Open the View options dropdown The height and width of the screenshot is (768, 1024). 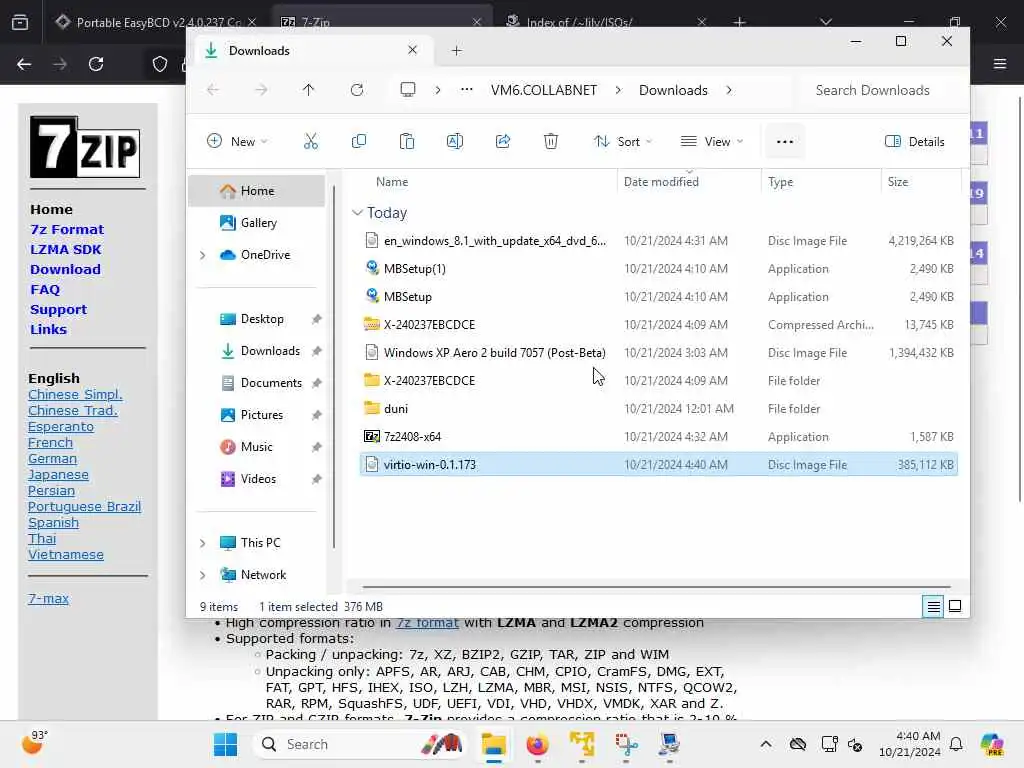712,141
